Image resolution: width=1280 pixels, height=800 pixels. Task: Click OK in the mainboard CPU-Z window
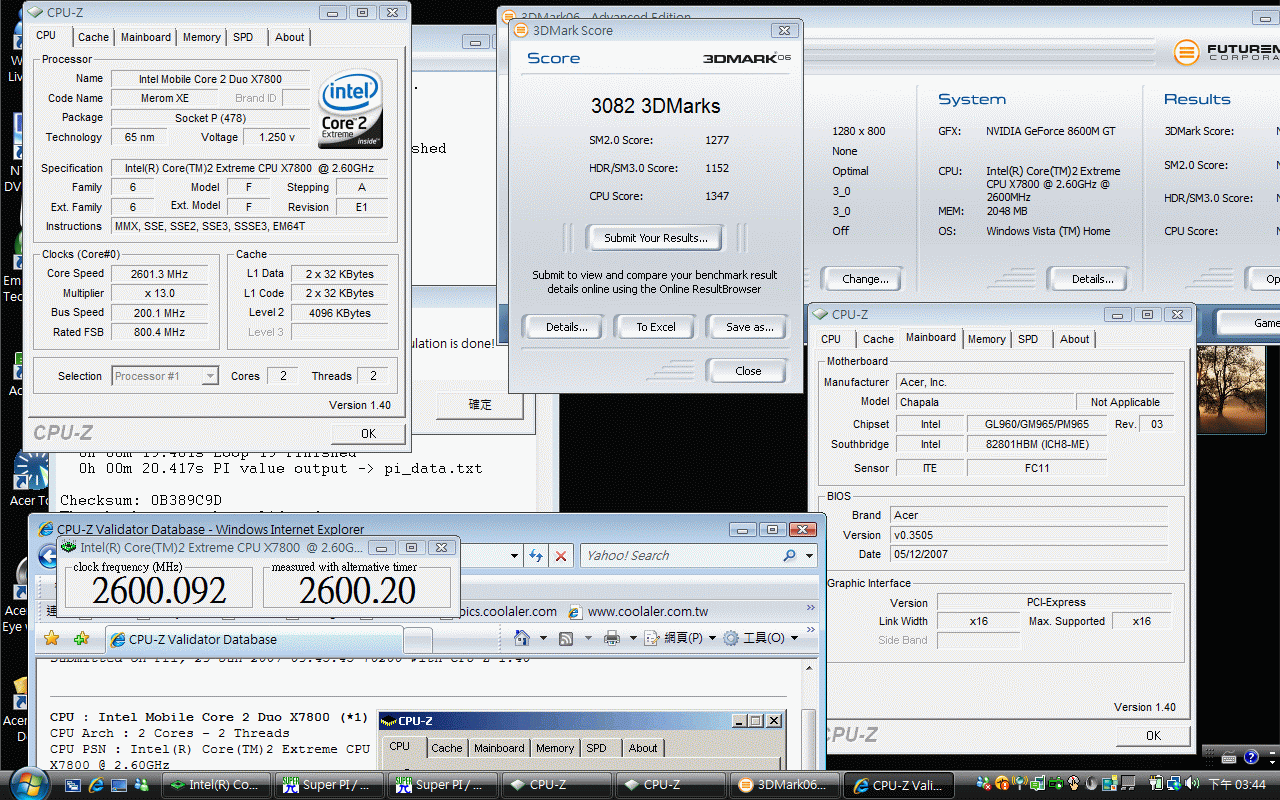click(x=1153, y=735)
